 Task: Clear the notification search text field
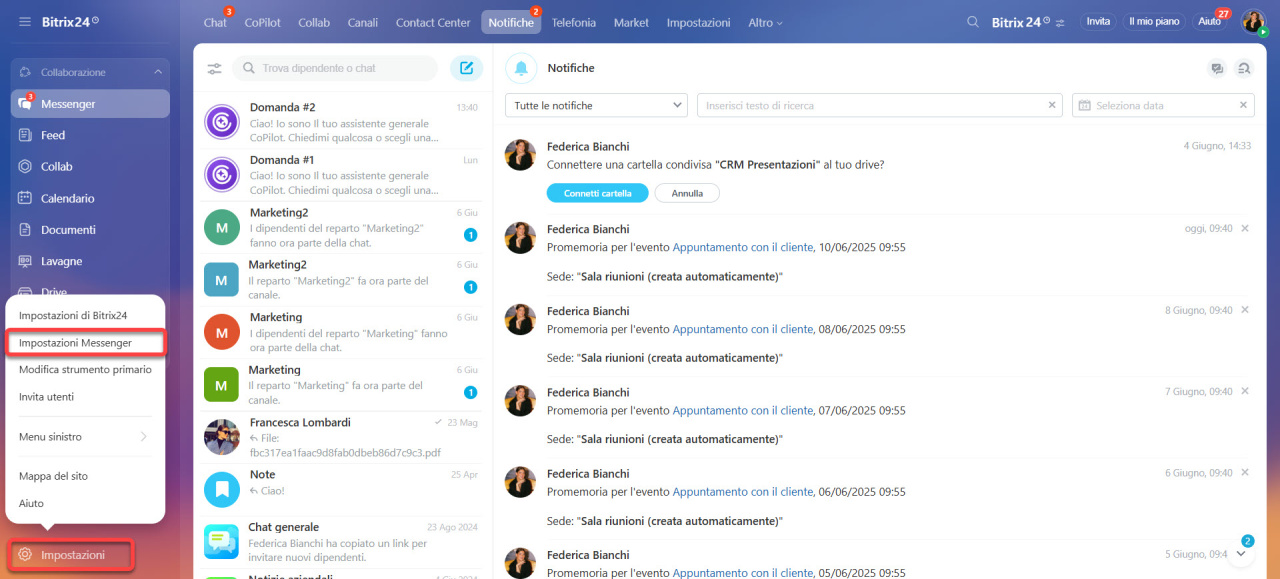[x=1052, y=105]
